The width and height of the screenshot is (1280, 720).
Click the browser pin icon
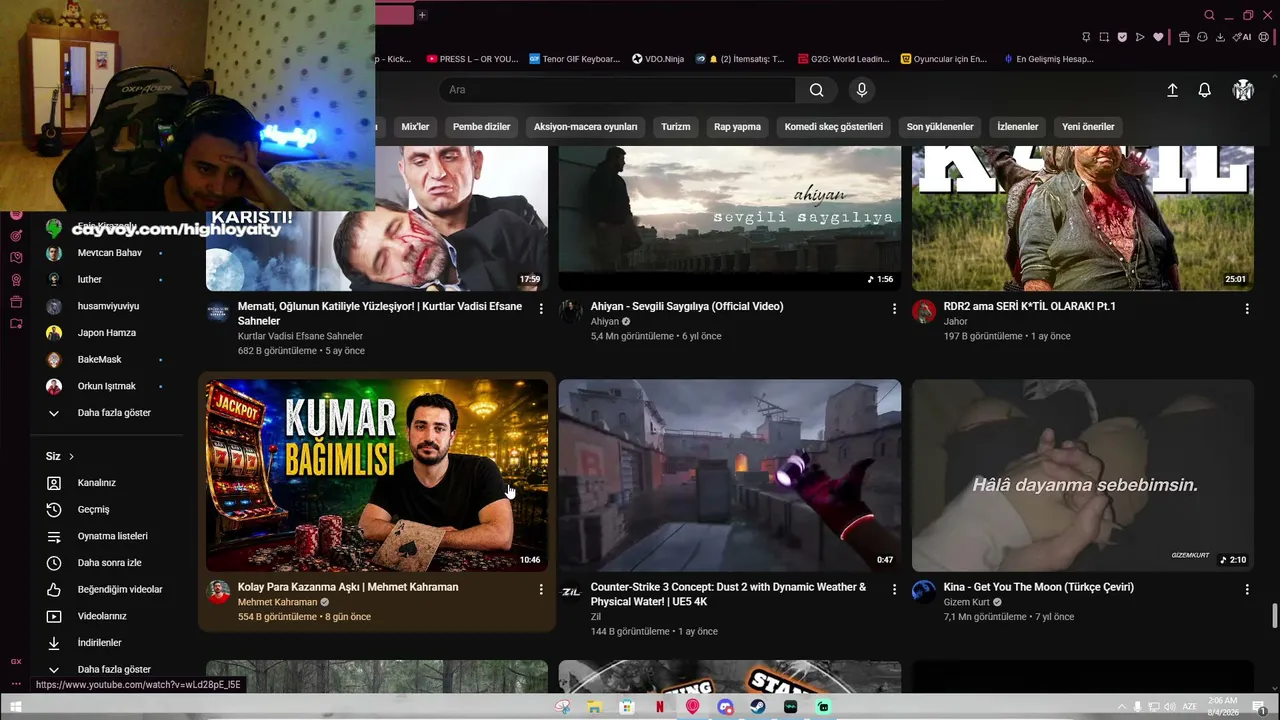(x=1086, y=37)
